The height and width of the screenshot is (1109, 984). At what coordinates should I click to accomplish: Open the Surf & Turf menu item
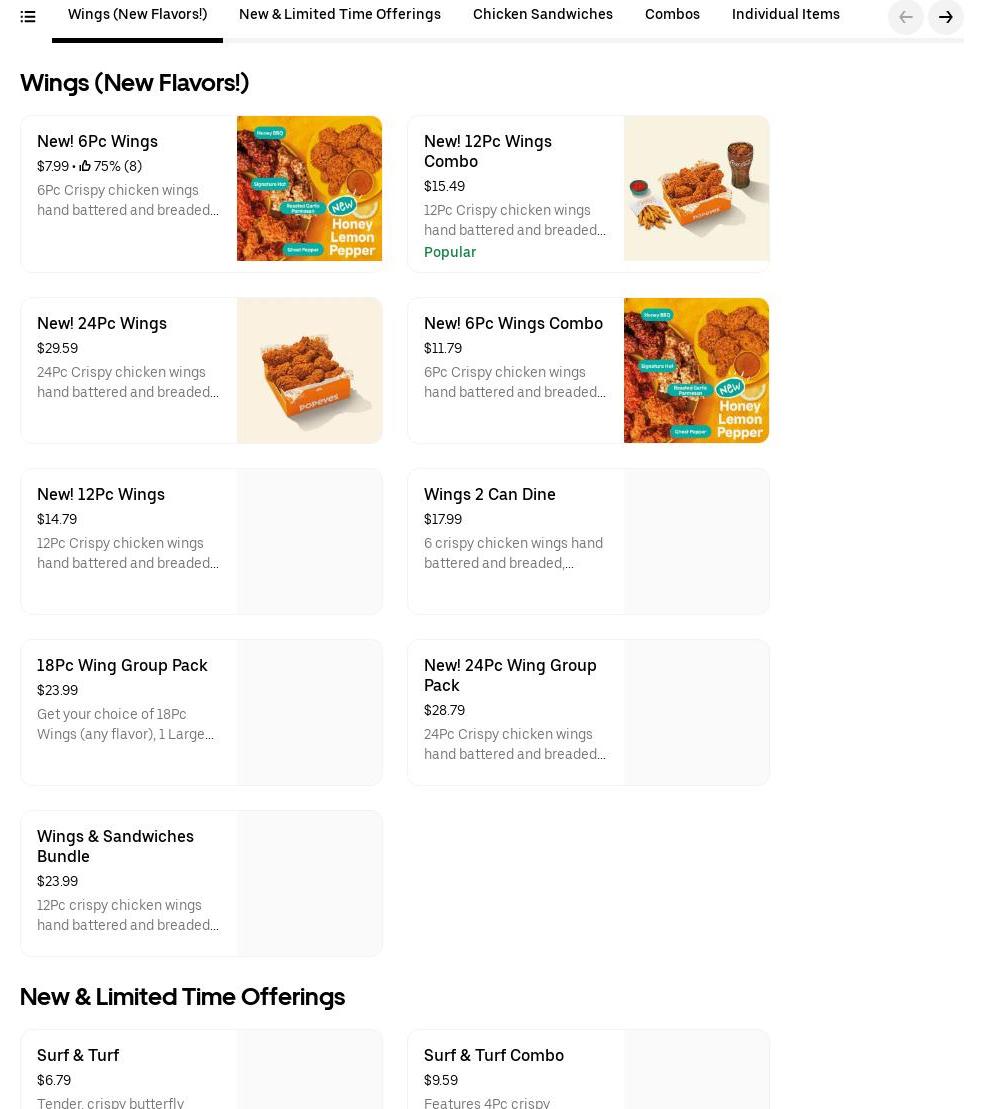(x=78, y=1056)
